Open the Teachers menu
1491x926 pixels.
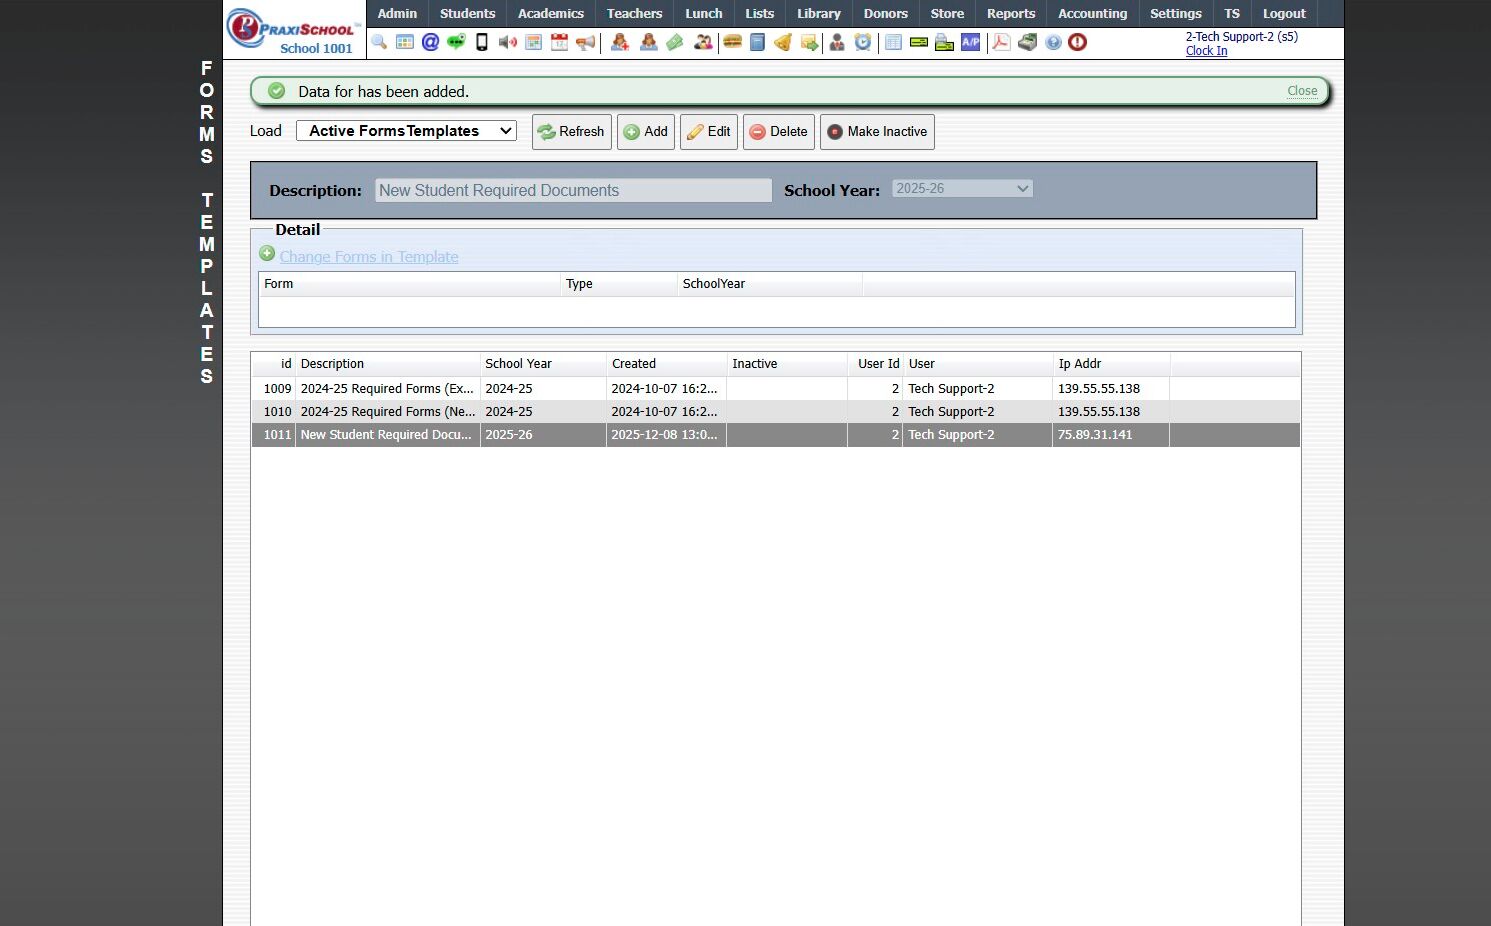634,14
